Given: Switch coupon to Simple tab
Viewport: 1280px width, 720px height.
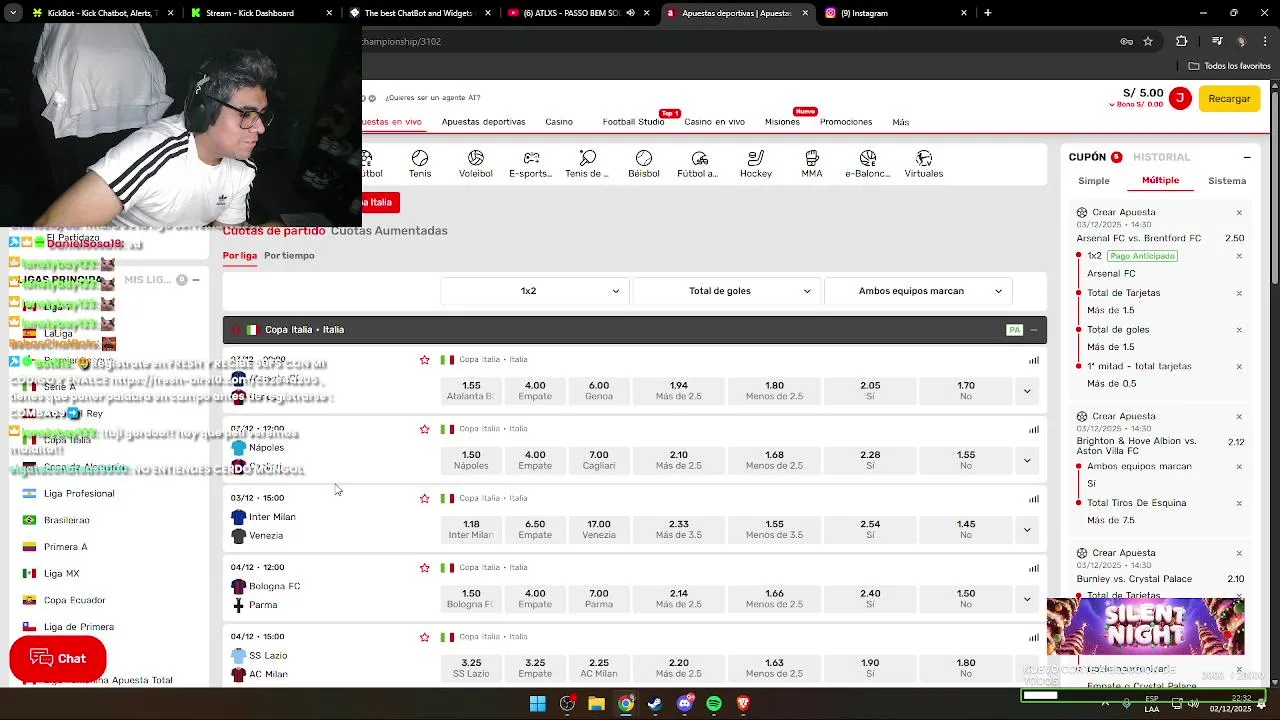Looking at the screenshot, I should point(1094,181).
